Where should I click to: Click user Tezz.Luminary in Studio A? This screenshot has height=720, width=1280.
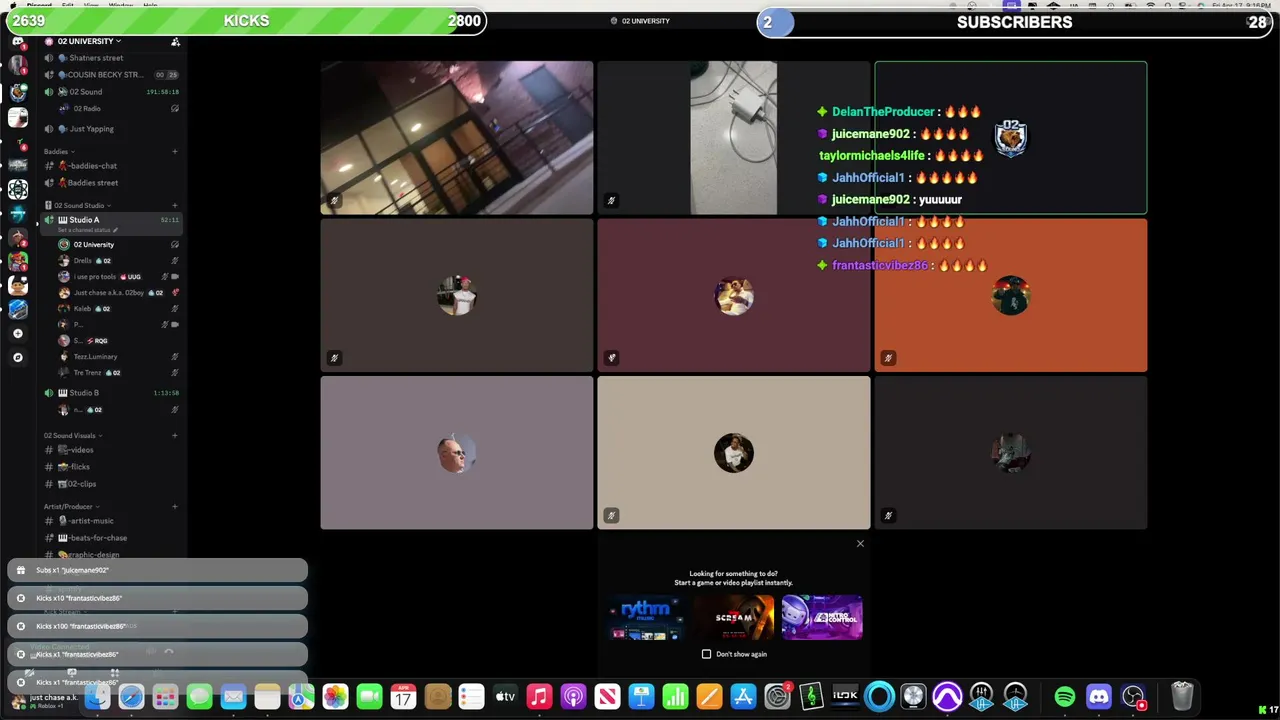point(118,357)
